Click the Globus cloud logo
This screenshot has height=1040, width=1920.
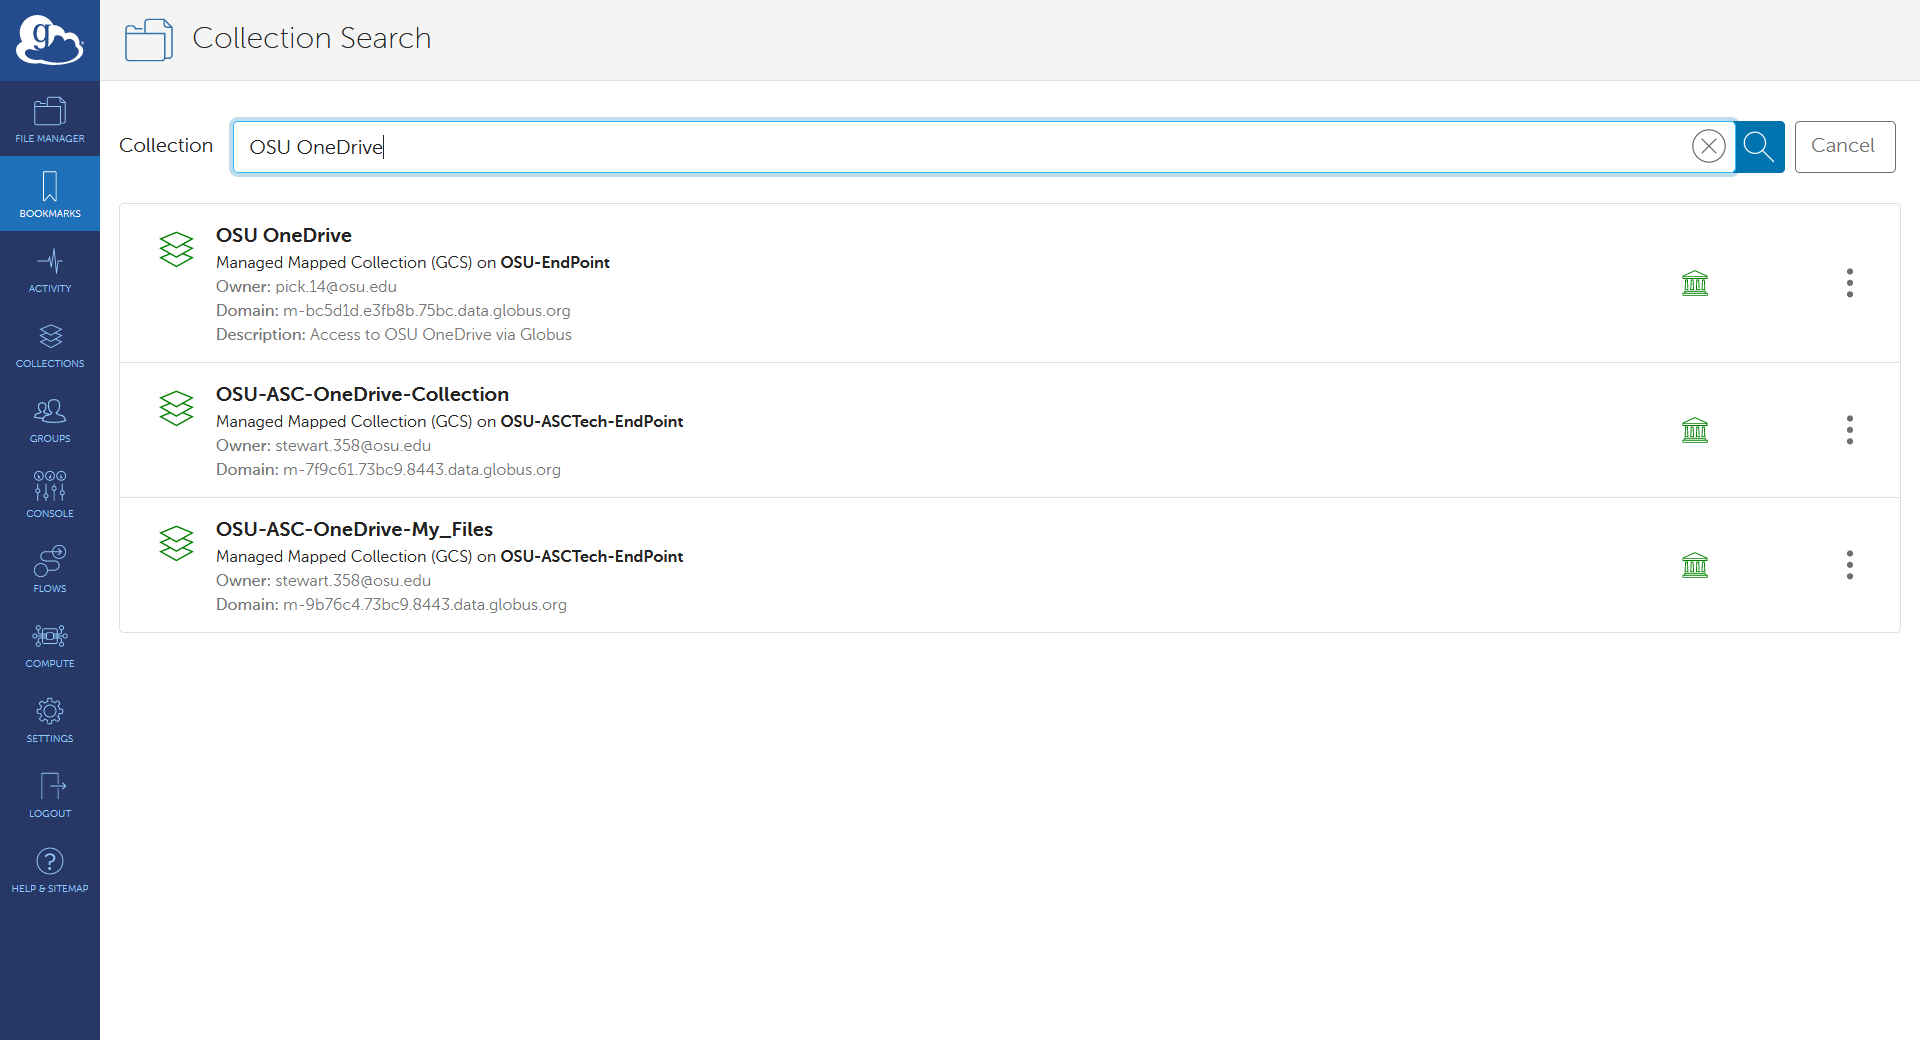tap(49, 40)
